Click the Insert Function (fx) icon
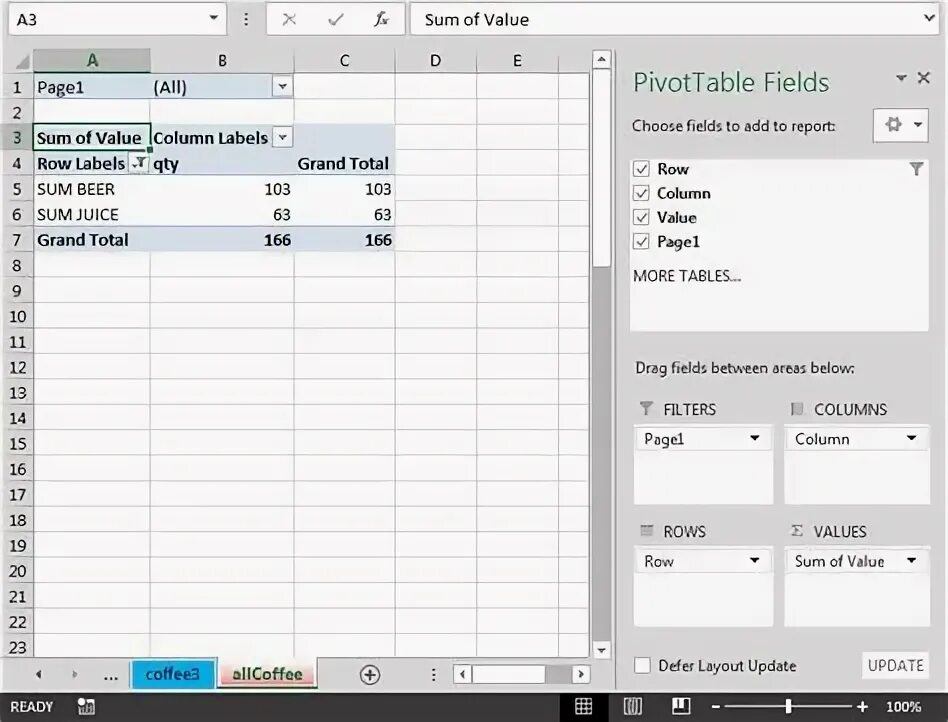The width and height of the screenshot is (948, 722). click(x=380, y=18)
